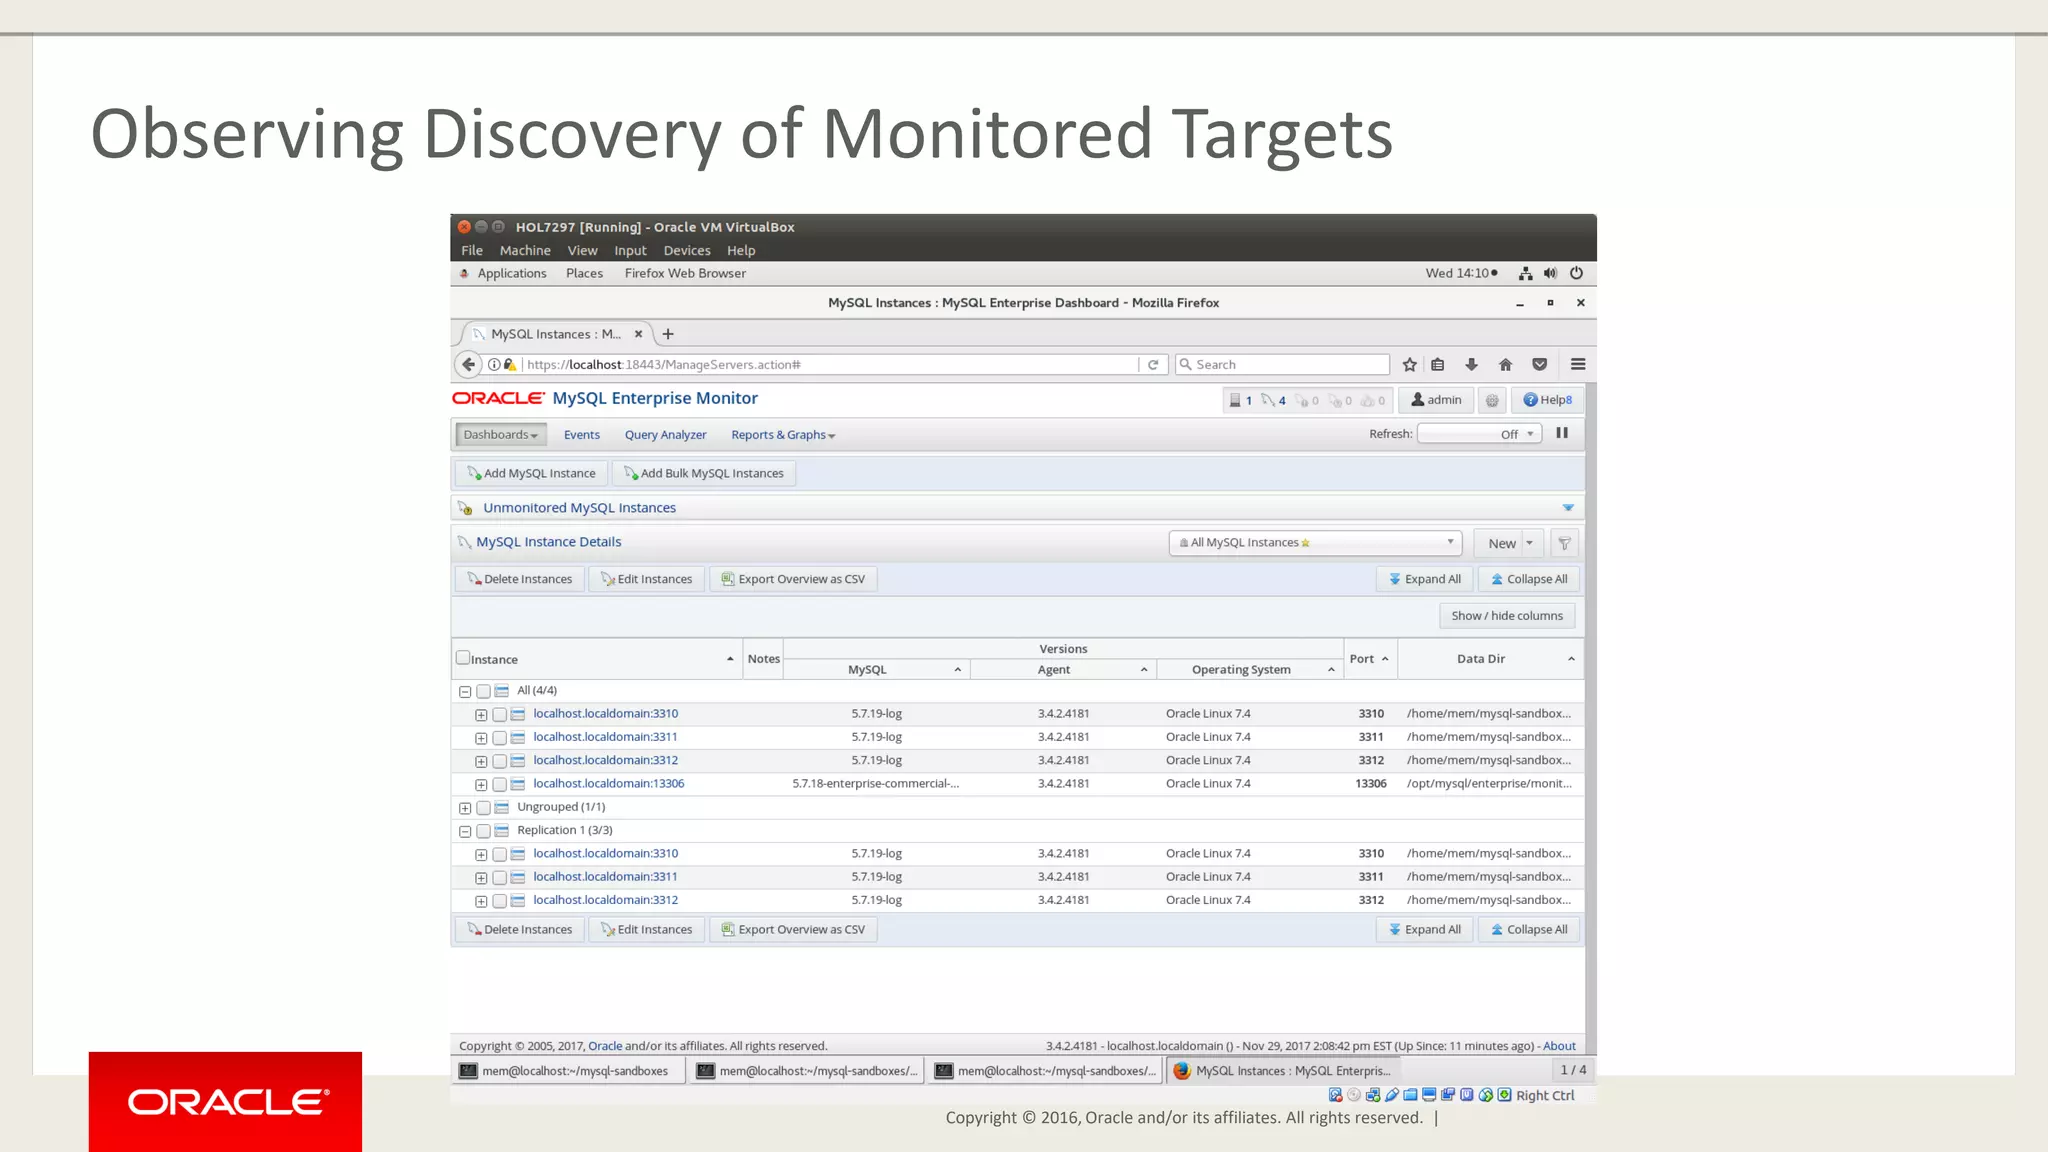Open the All MySQL Instances dropdown
This screenshot has height=1152, width=2048.
click(1315, 543)
